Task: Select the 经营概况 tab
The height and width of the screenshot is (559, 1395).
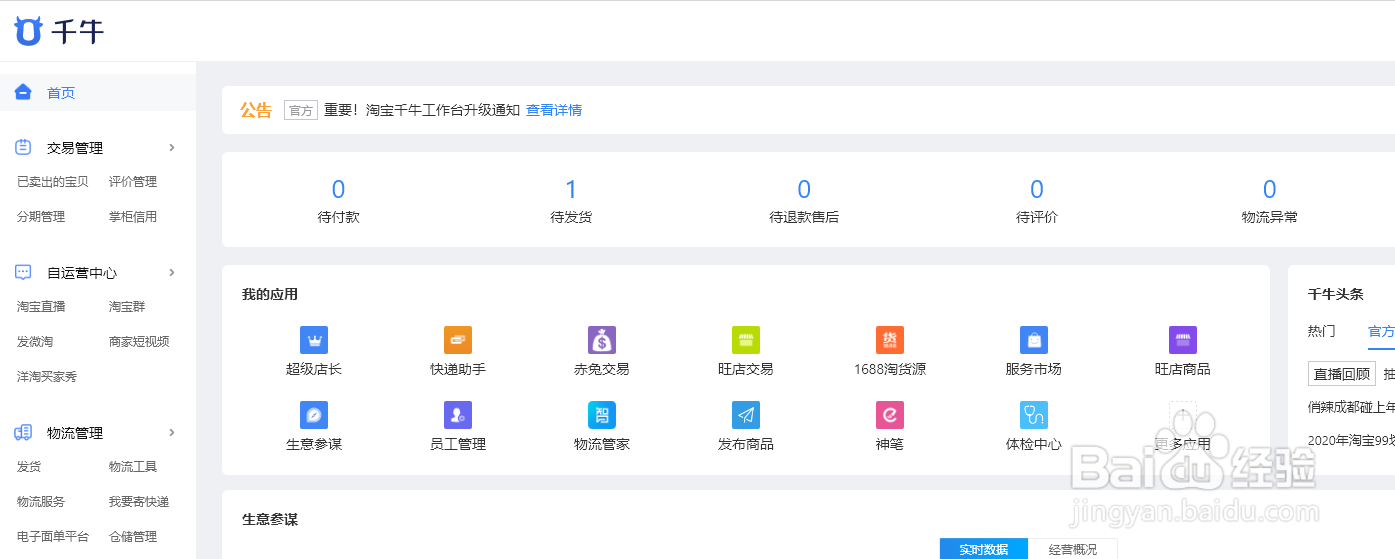Action: (1073, 549)
